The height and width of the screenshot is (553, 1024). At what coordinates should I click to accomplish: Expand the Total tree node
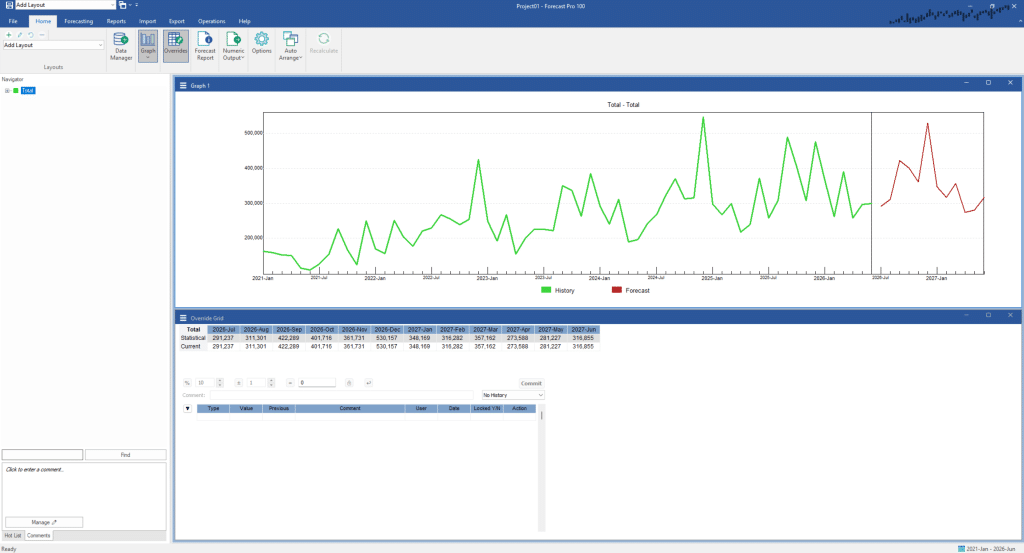(7, 91)
